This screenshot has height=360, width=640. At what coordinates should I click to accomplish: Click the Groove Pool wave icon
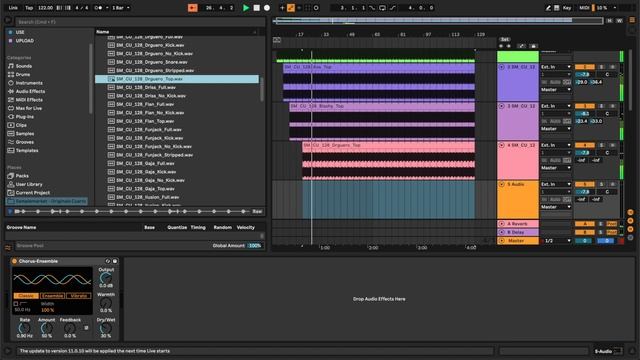pyautogui.click(x=8, y=247)
